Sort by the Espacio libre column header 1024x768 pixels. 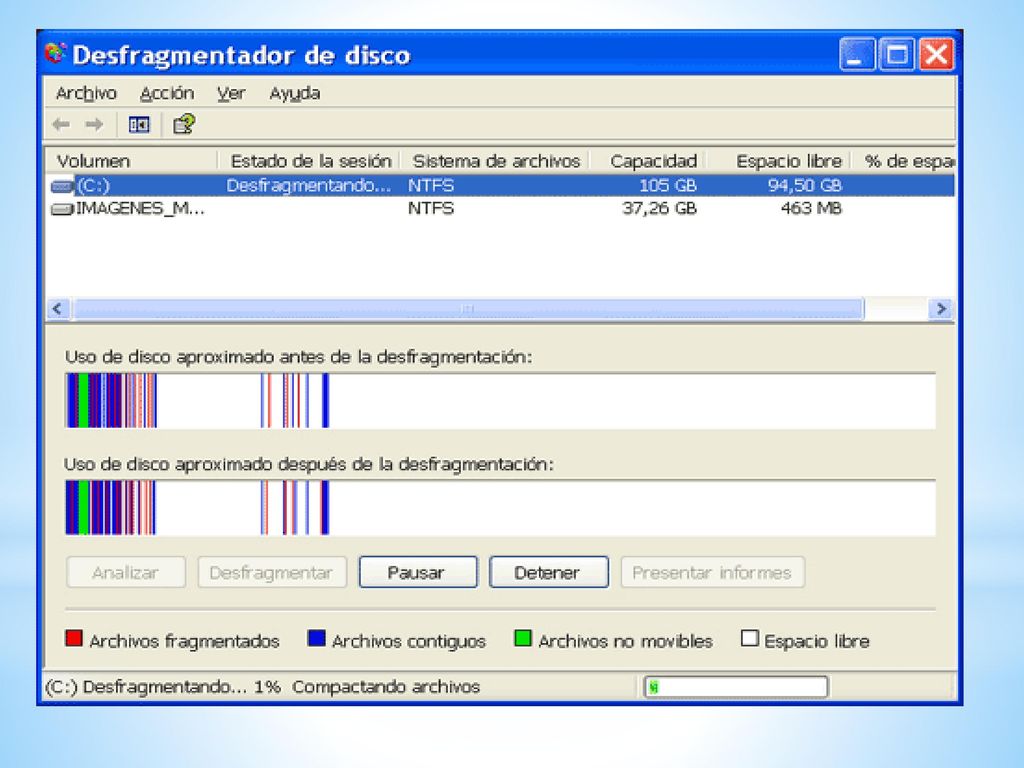(x=780, y=161)
